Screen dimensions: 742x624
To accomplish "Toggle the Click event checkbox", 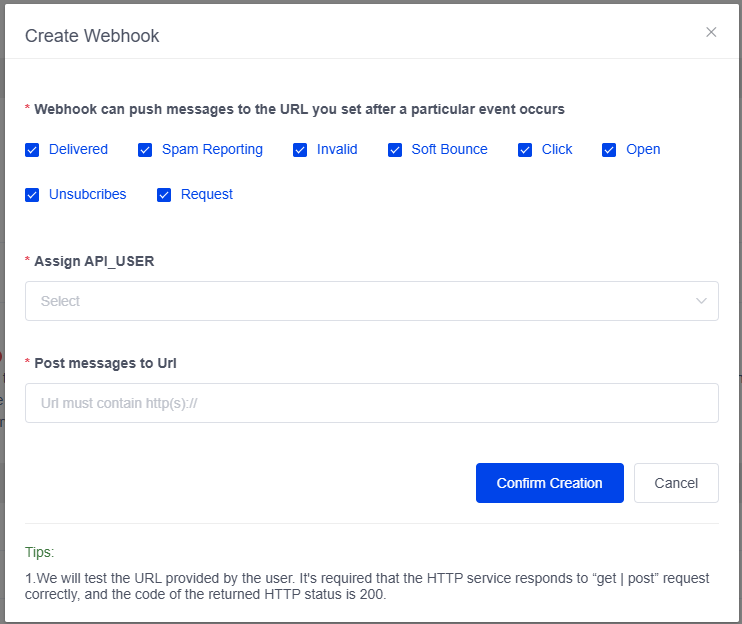I will click(525, 150).
